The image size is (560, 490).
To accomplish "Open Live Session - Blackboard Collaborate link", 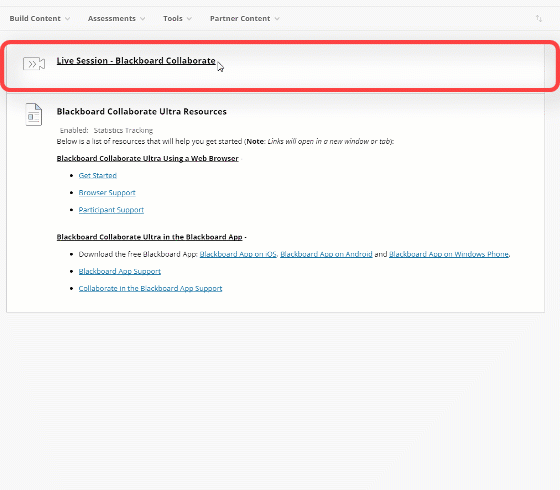I will [136, 61].
